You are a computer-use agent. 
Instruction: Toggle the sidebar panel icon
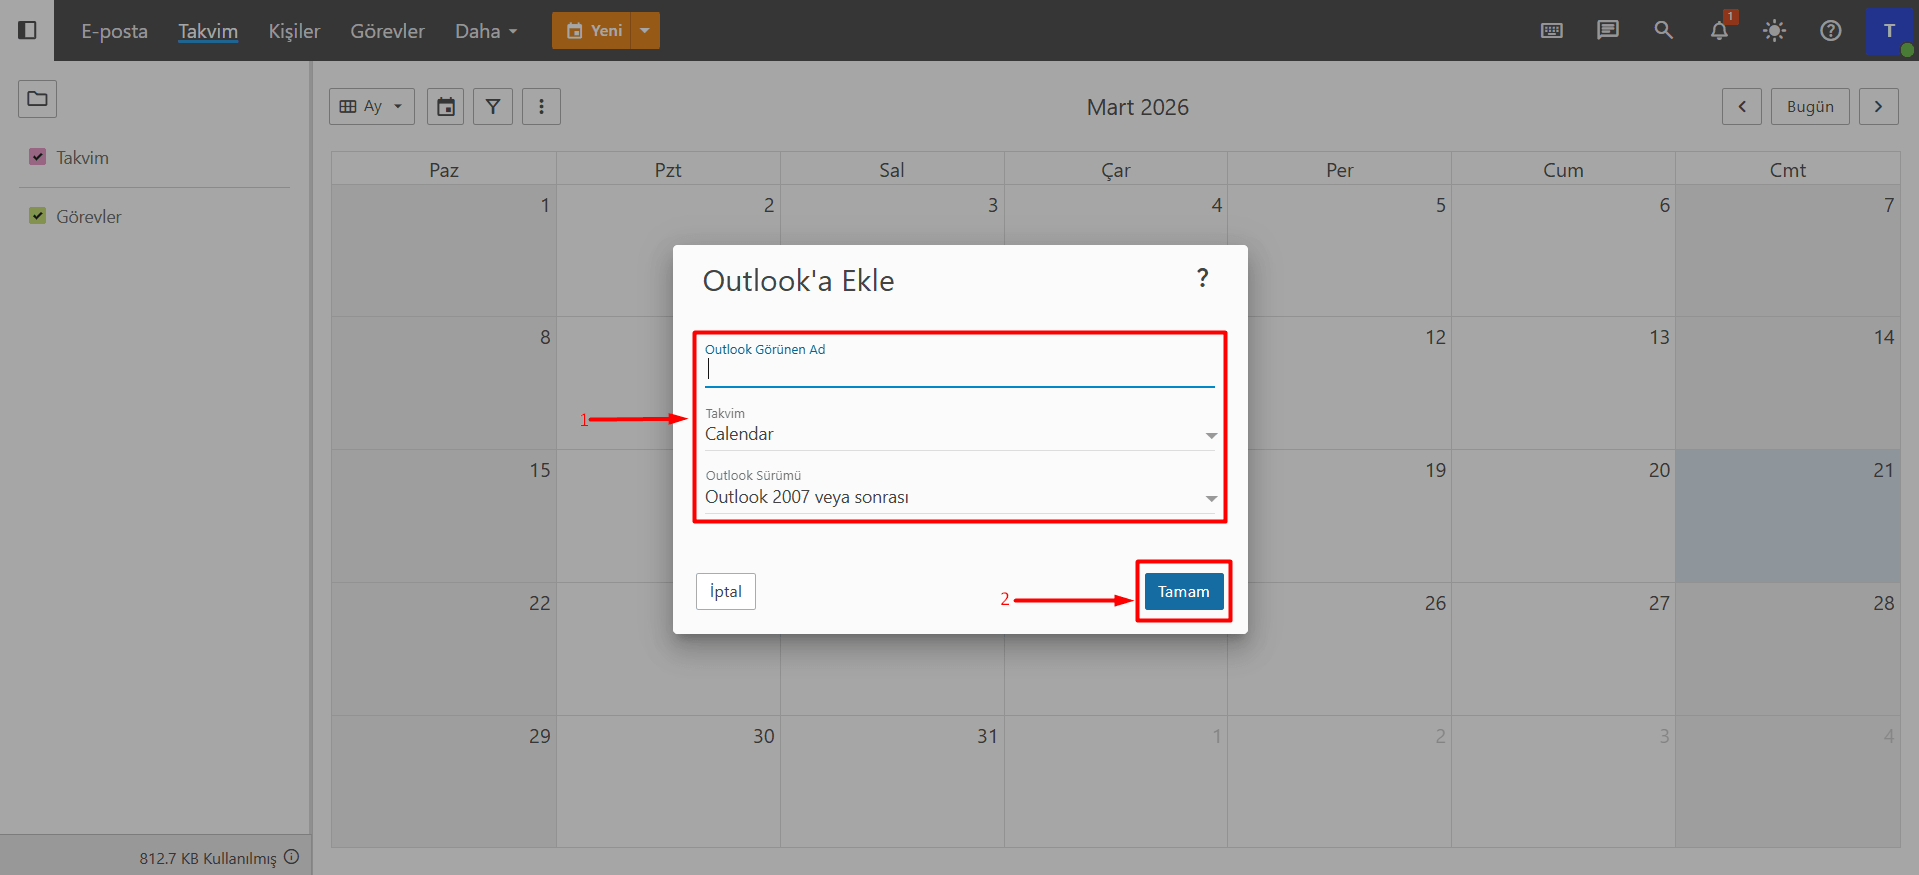click(28, 30)
